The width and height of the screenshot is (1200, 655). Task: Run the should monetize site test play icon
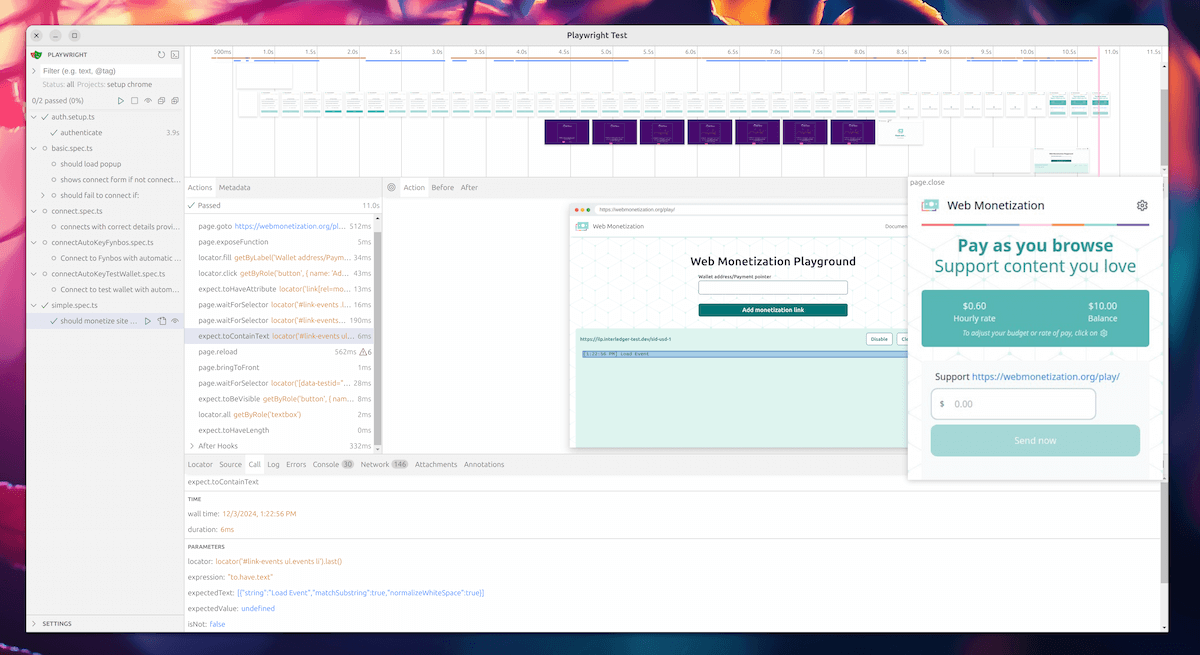pyautogui.click(x=147, y=321)
